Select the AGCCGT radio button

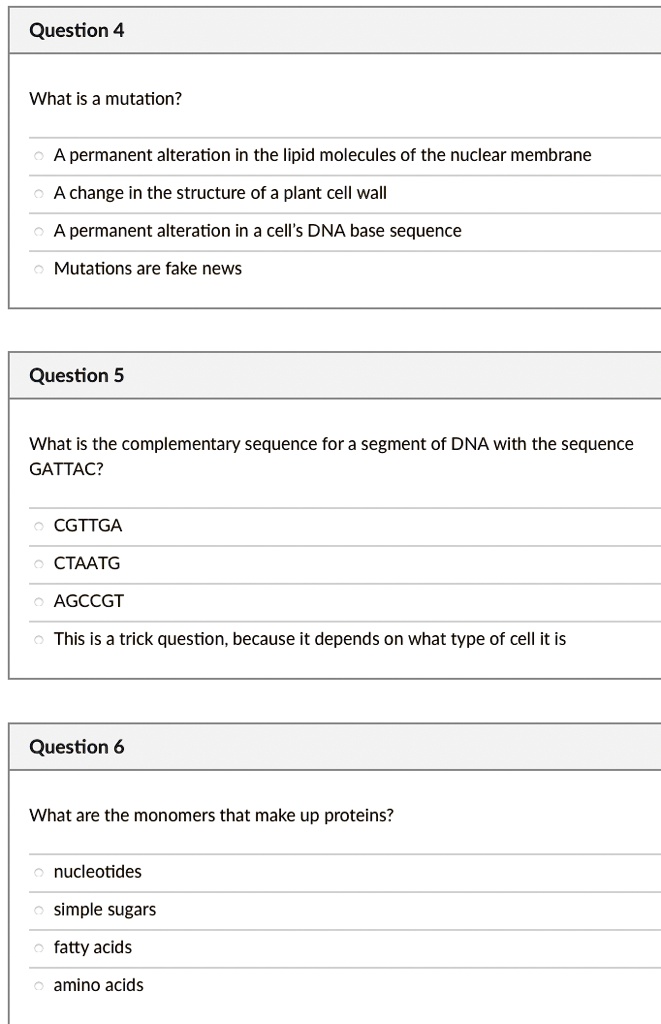pos(38,601)
